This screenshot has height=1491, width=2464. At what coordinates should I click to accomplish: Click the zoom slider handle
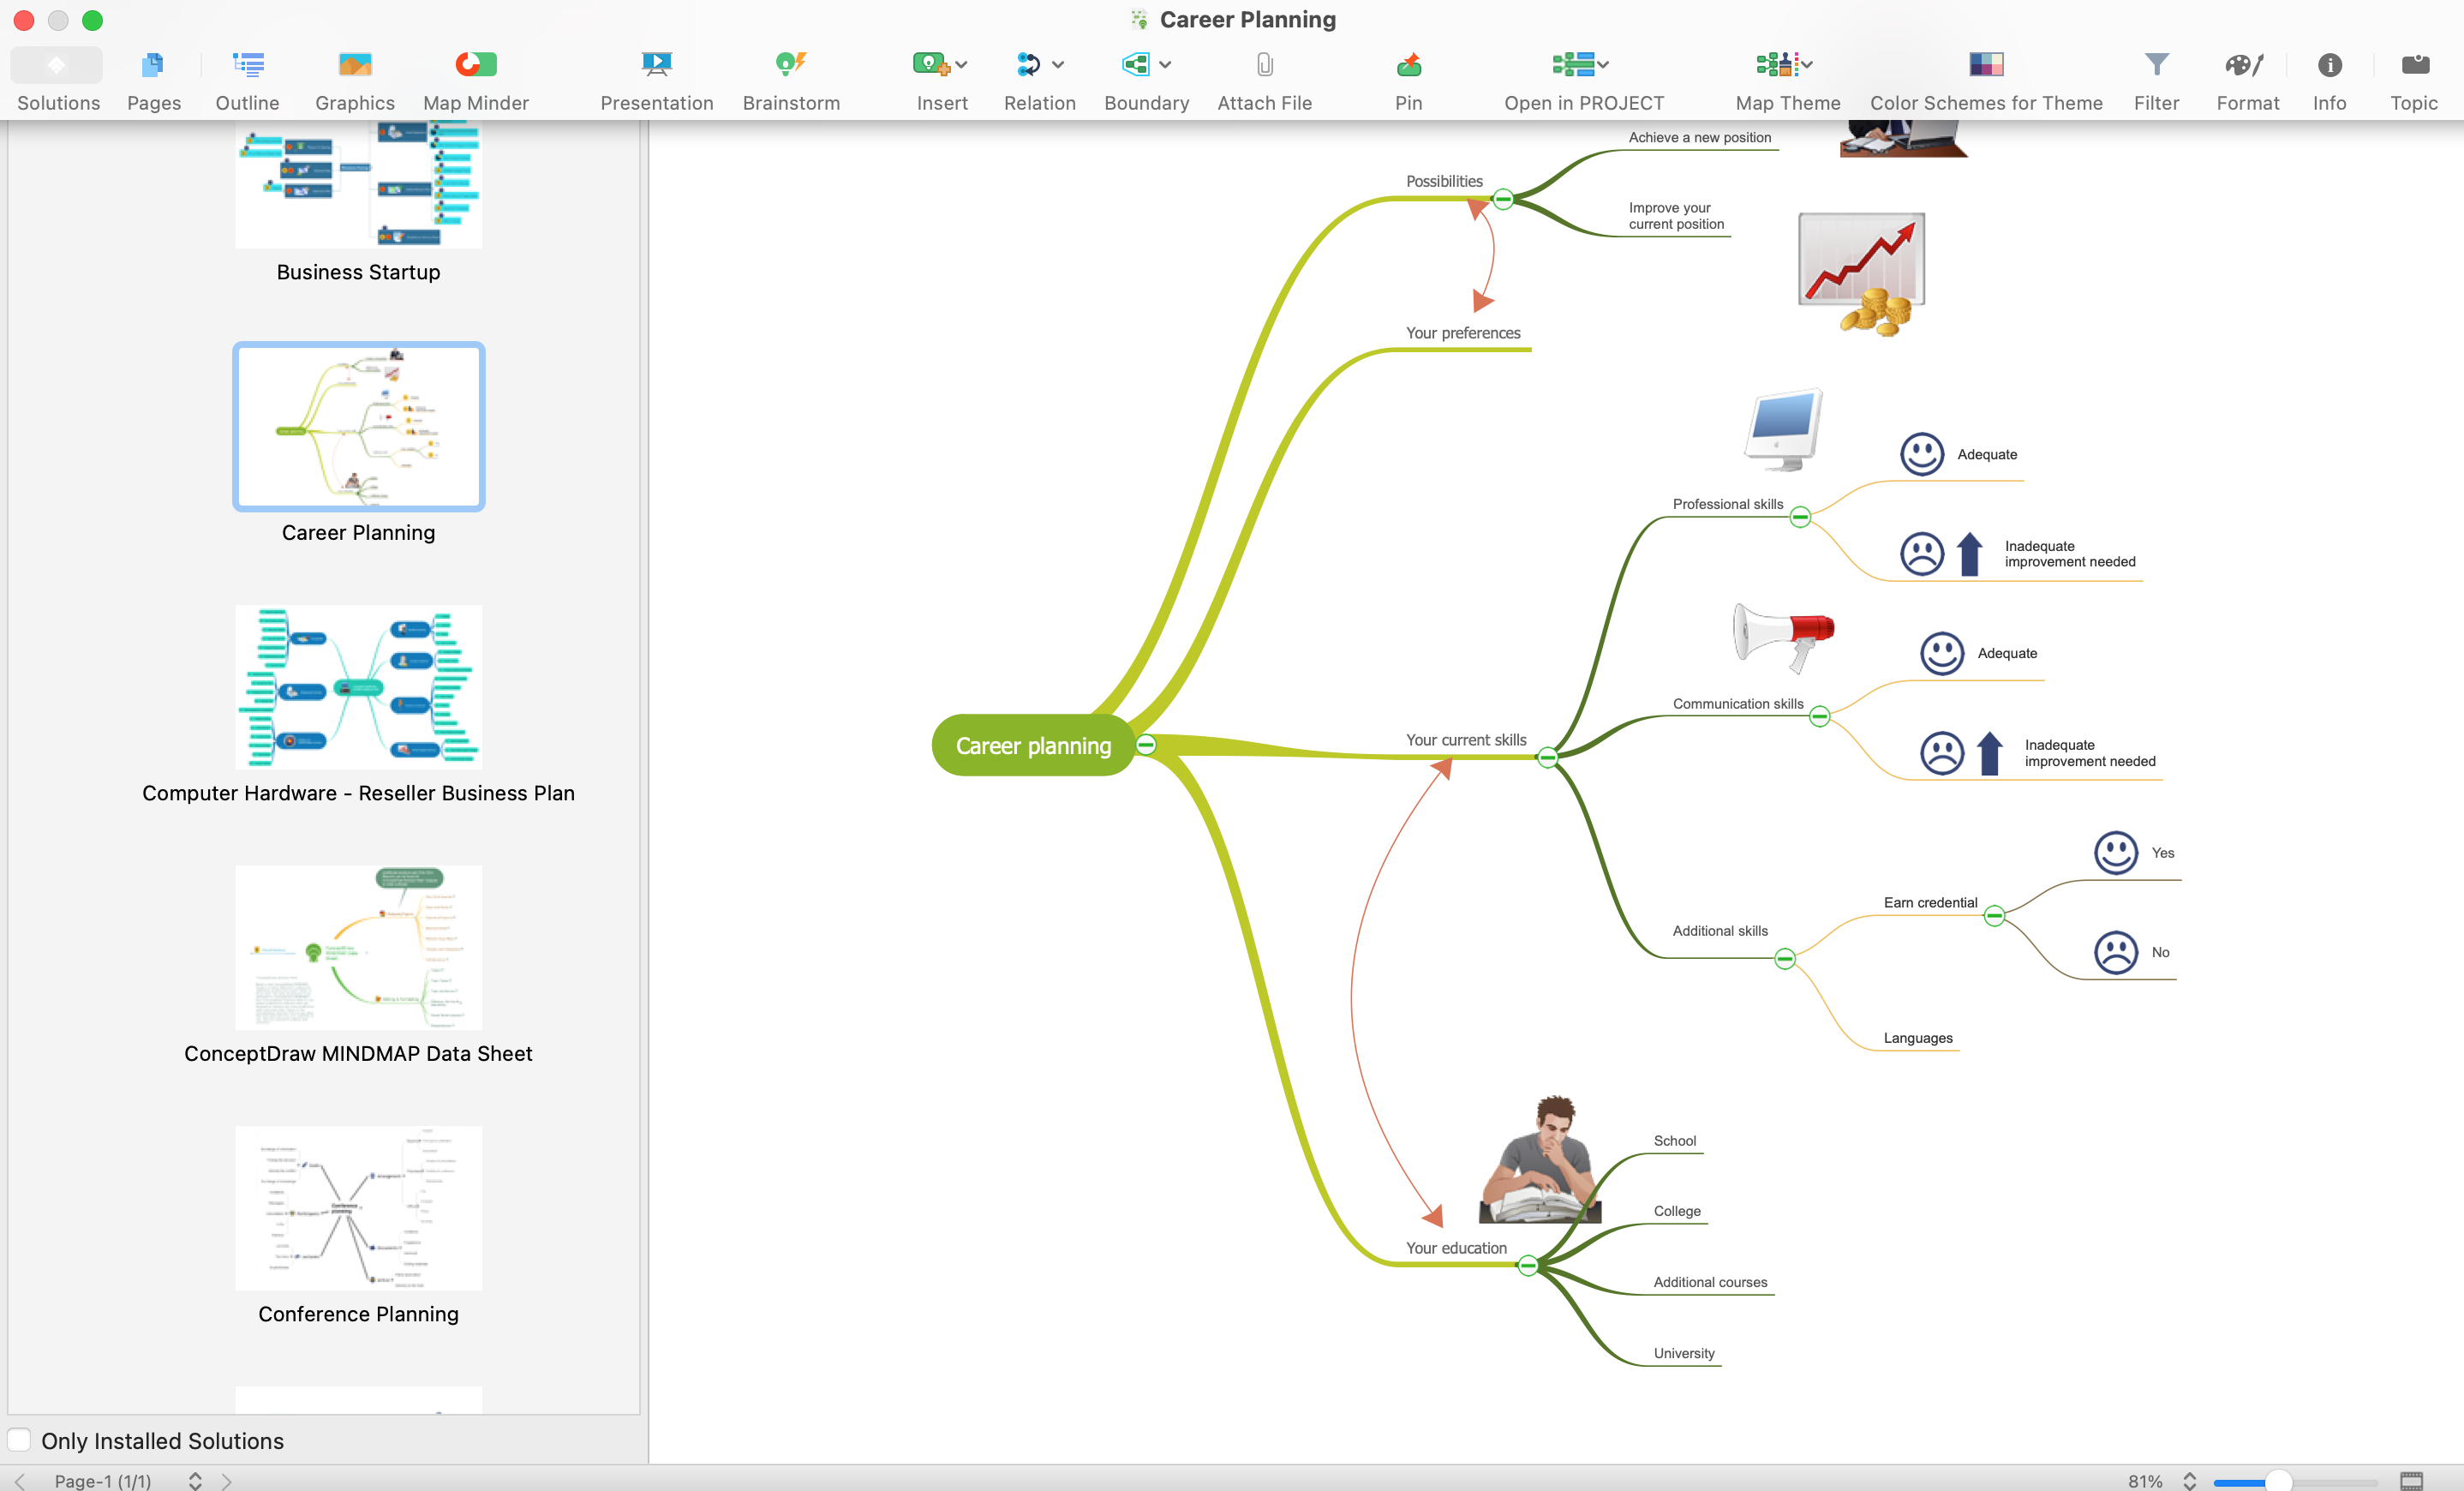2277,1481
